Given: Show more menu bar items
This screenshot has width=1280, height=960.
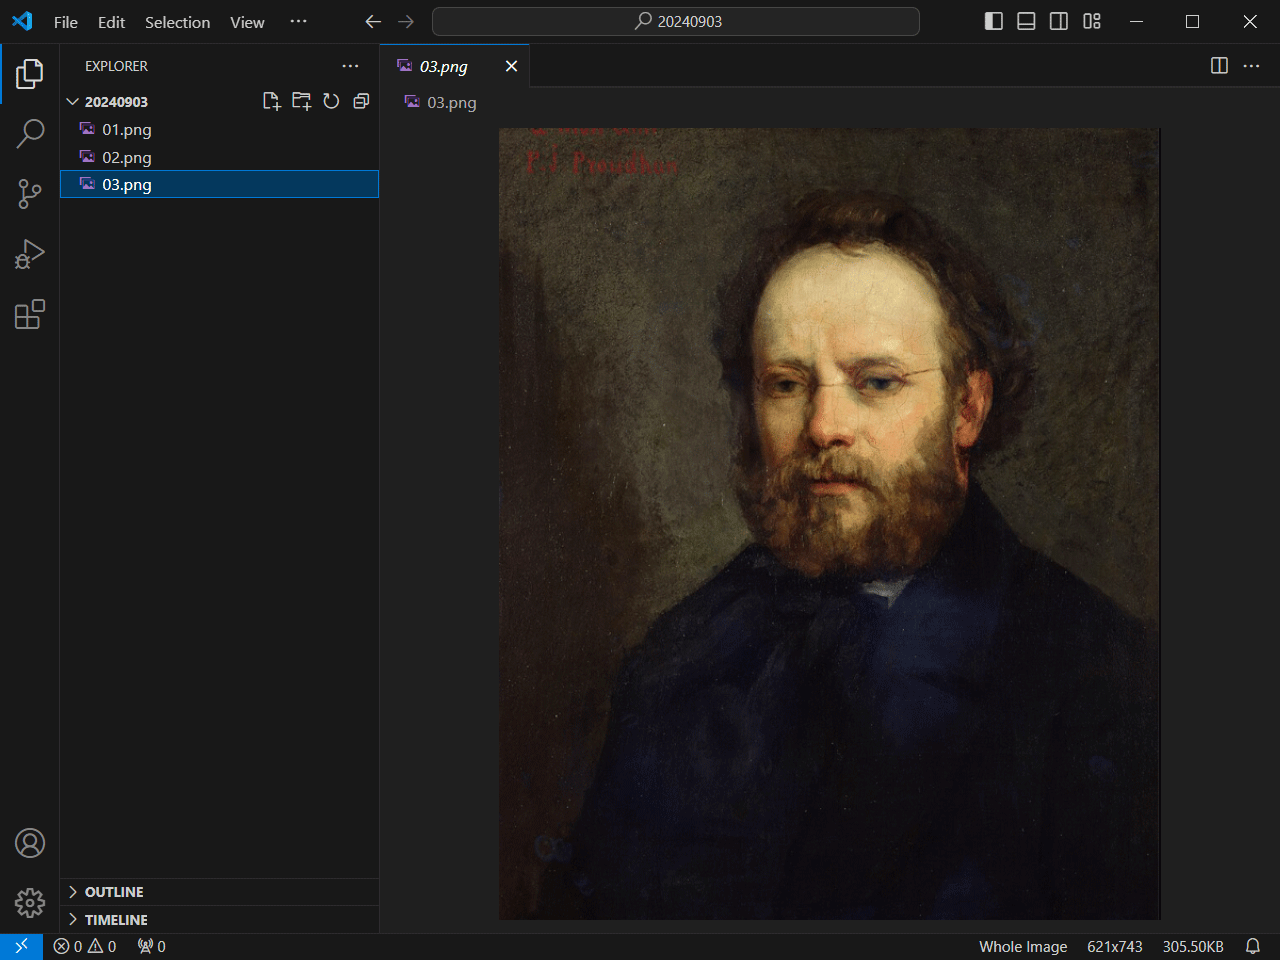Looking at the screenshot, I should click(298, 22).
